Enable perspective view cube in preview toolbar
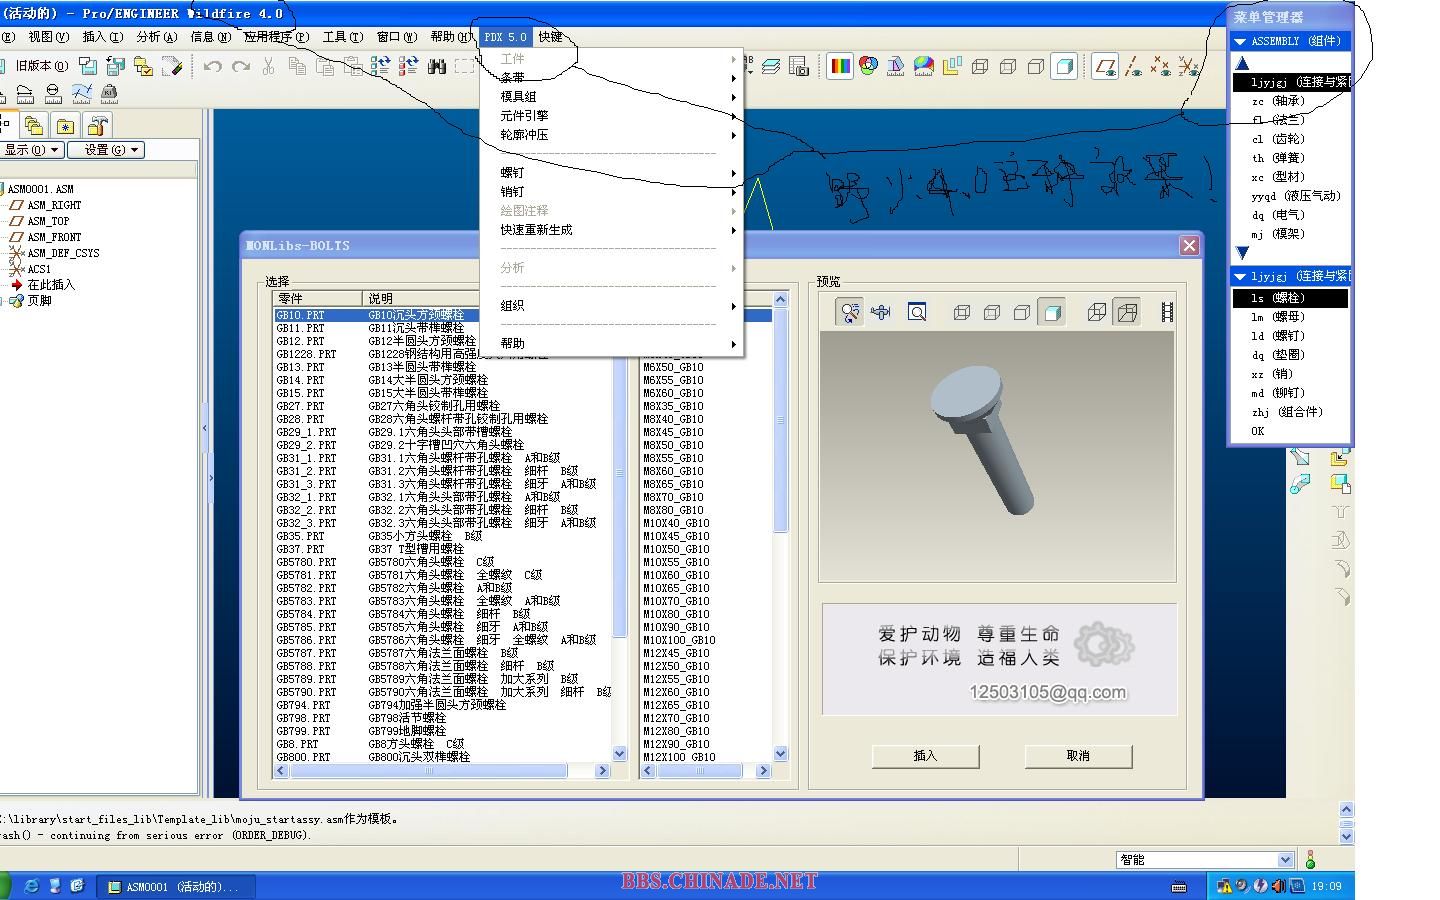Viewport: 1440px width, 900px height. [1127, 312]
